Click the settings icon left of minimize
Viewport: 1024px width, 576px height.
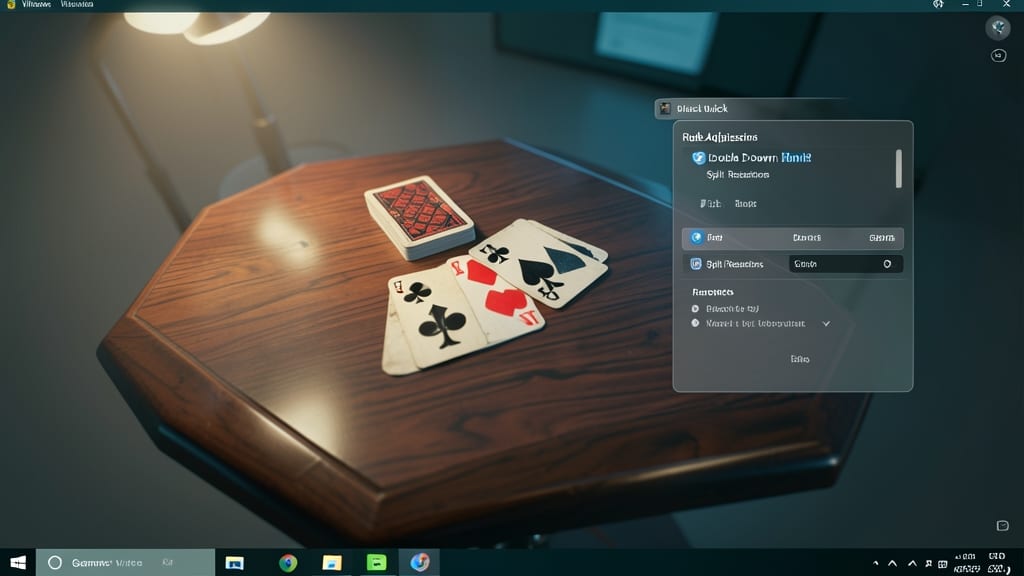938,4
